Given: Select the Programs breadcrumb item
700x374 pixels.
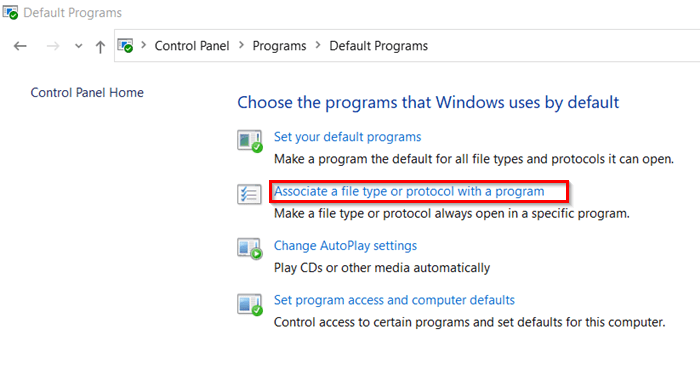Looking at the screenshot, I should [x=279, y=46].
